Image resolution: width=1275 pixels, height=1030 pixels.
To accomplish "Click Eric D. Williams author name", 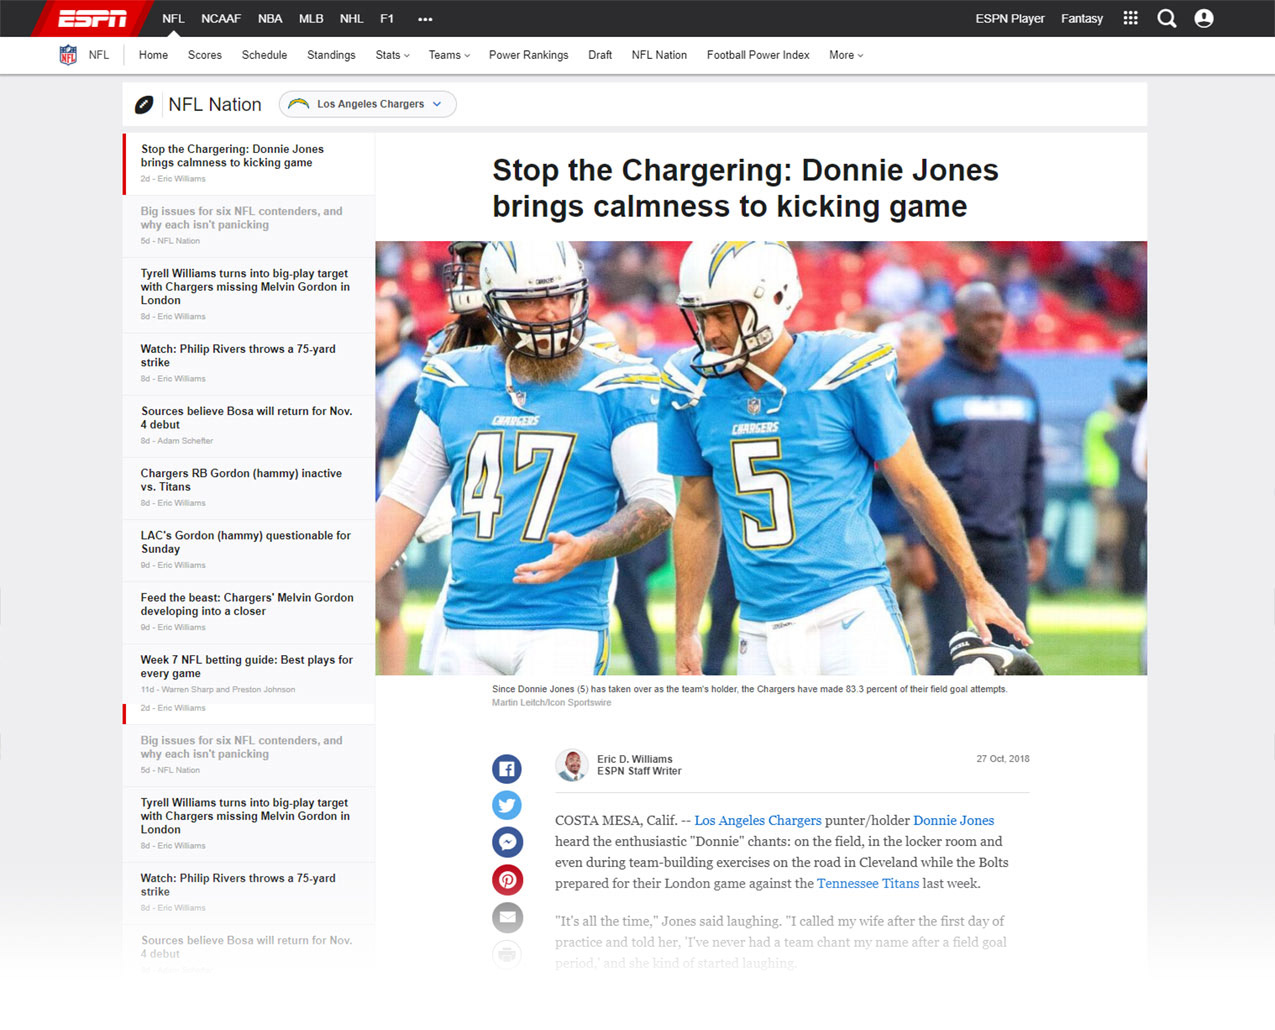I will click(635, 759).
